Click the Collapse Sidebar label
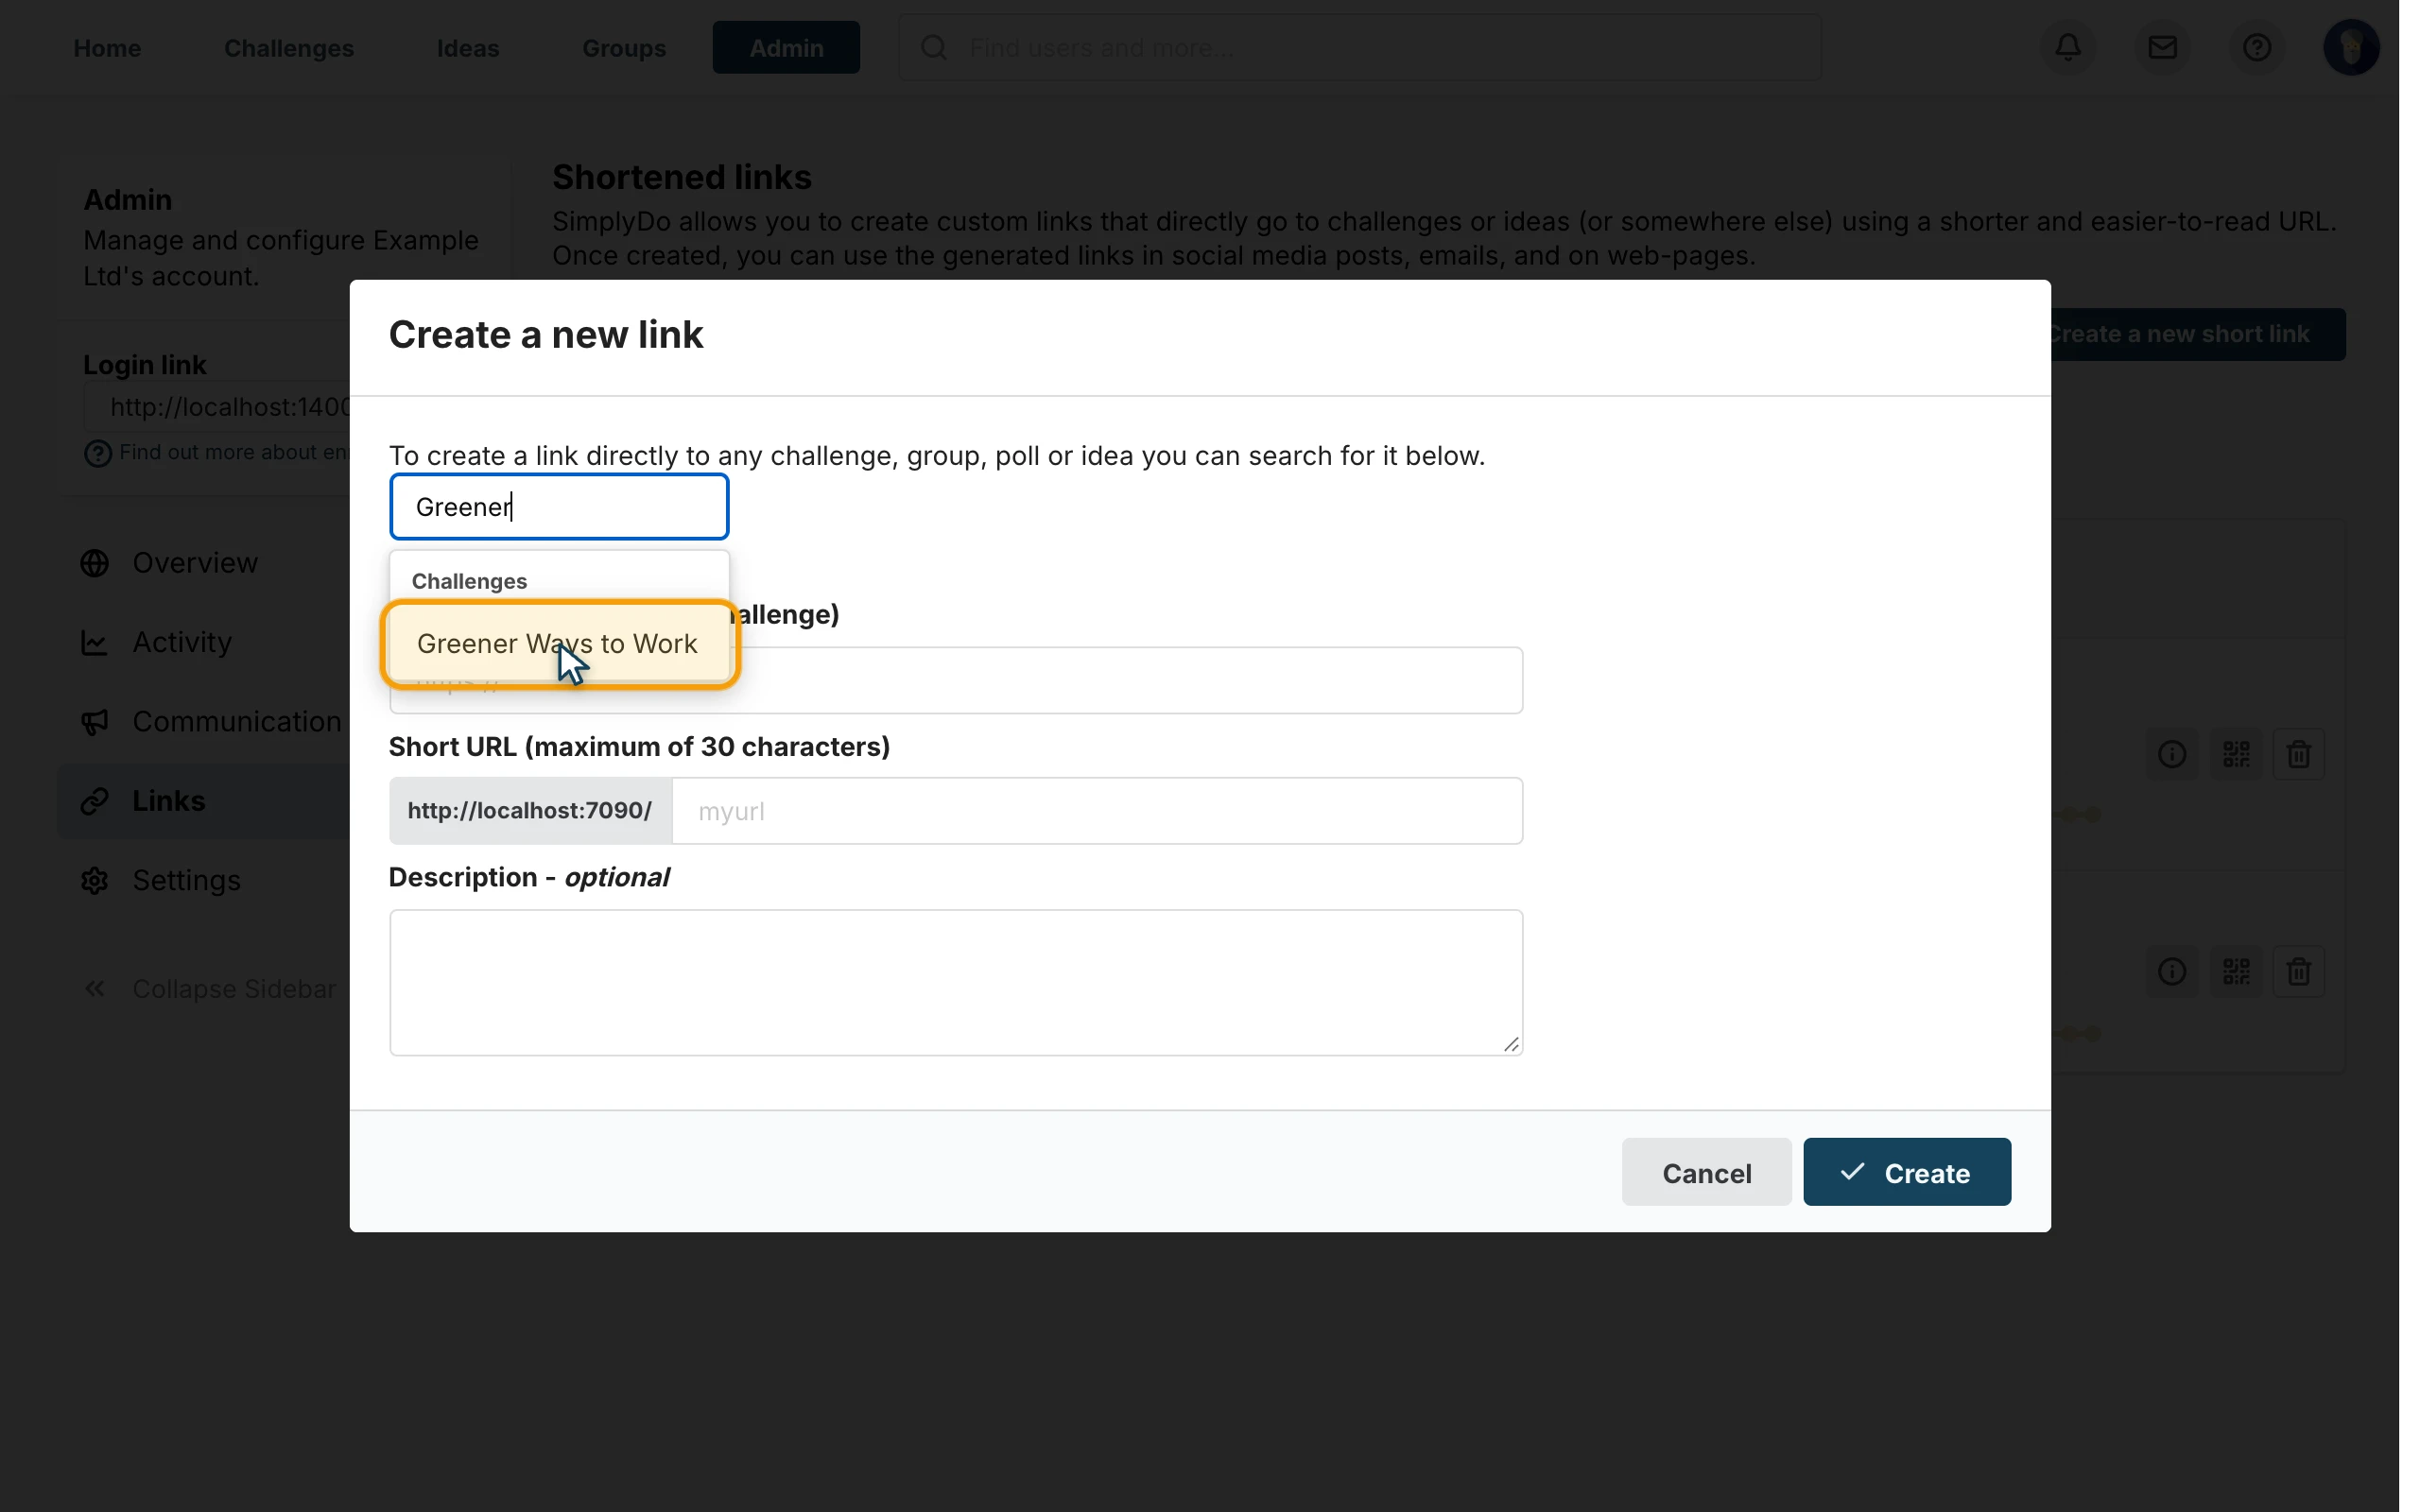Screen dimensions: 2420x1512 click(234, 989)
